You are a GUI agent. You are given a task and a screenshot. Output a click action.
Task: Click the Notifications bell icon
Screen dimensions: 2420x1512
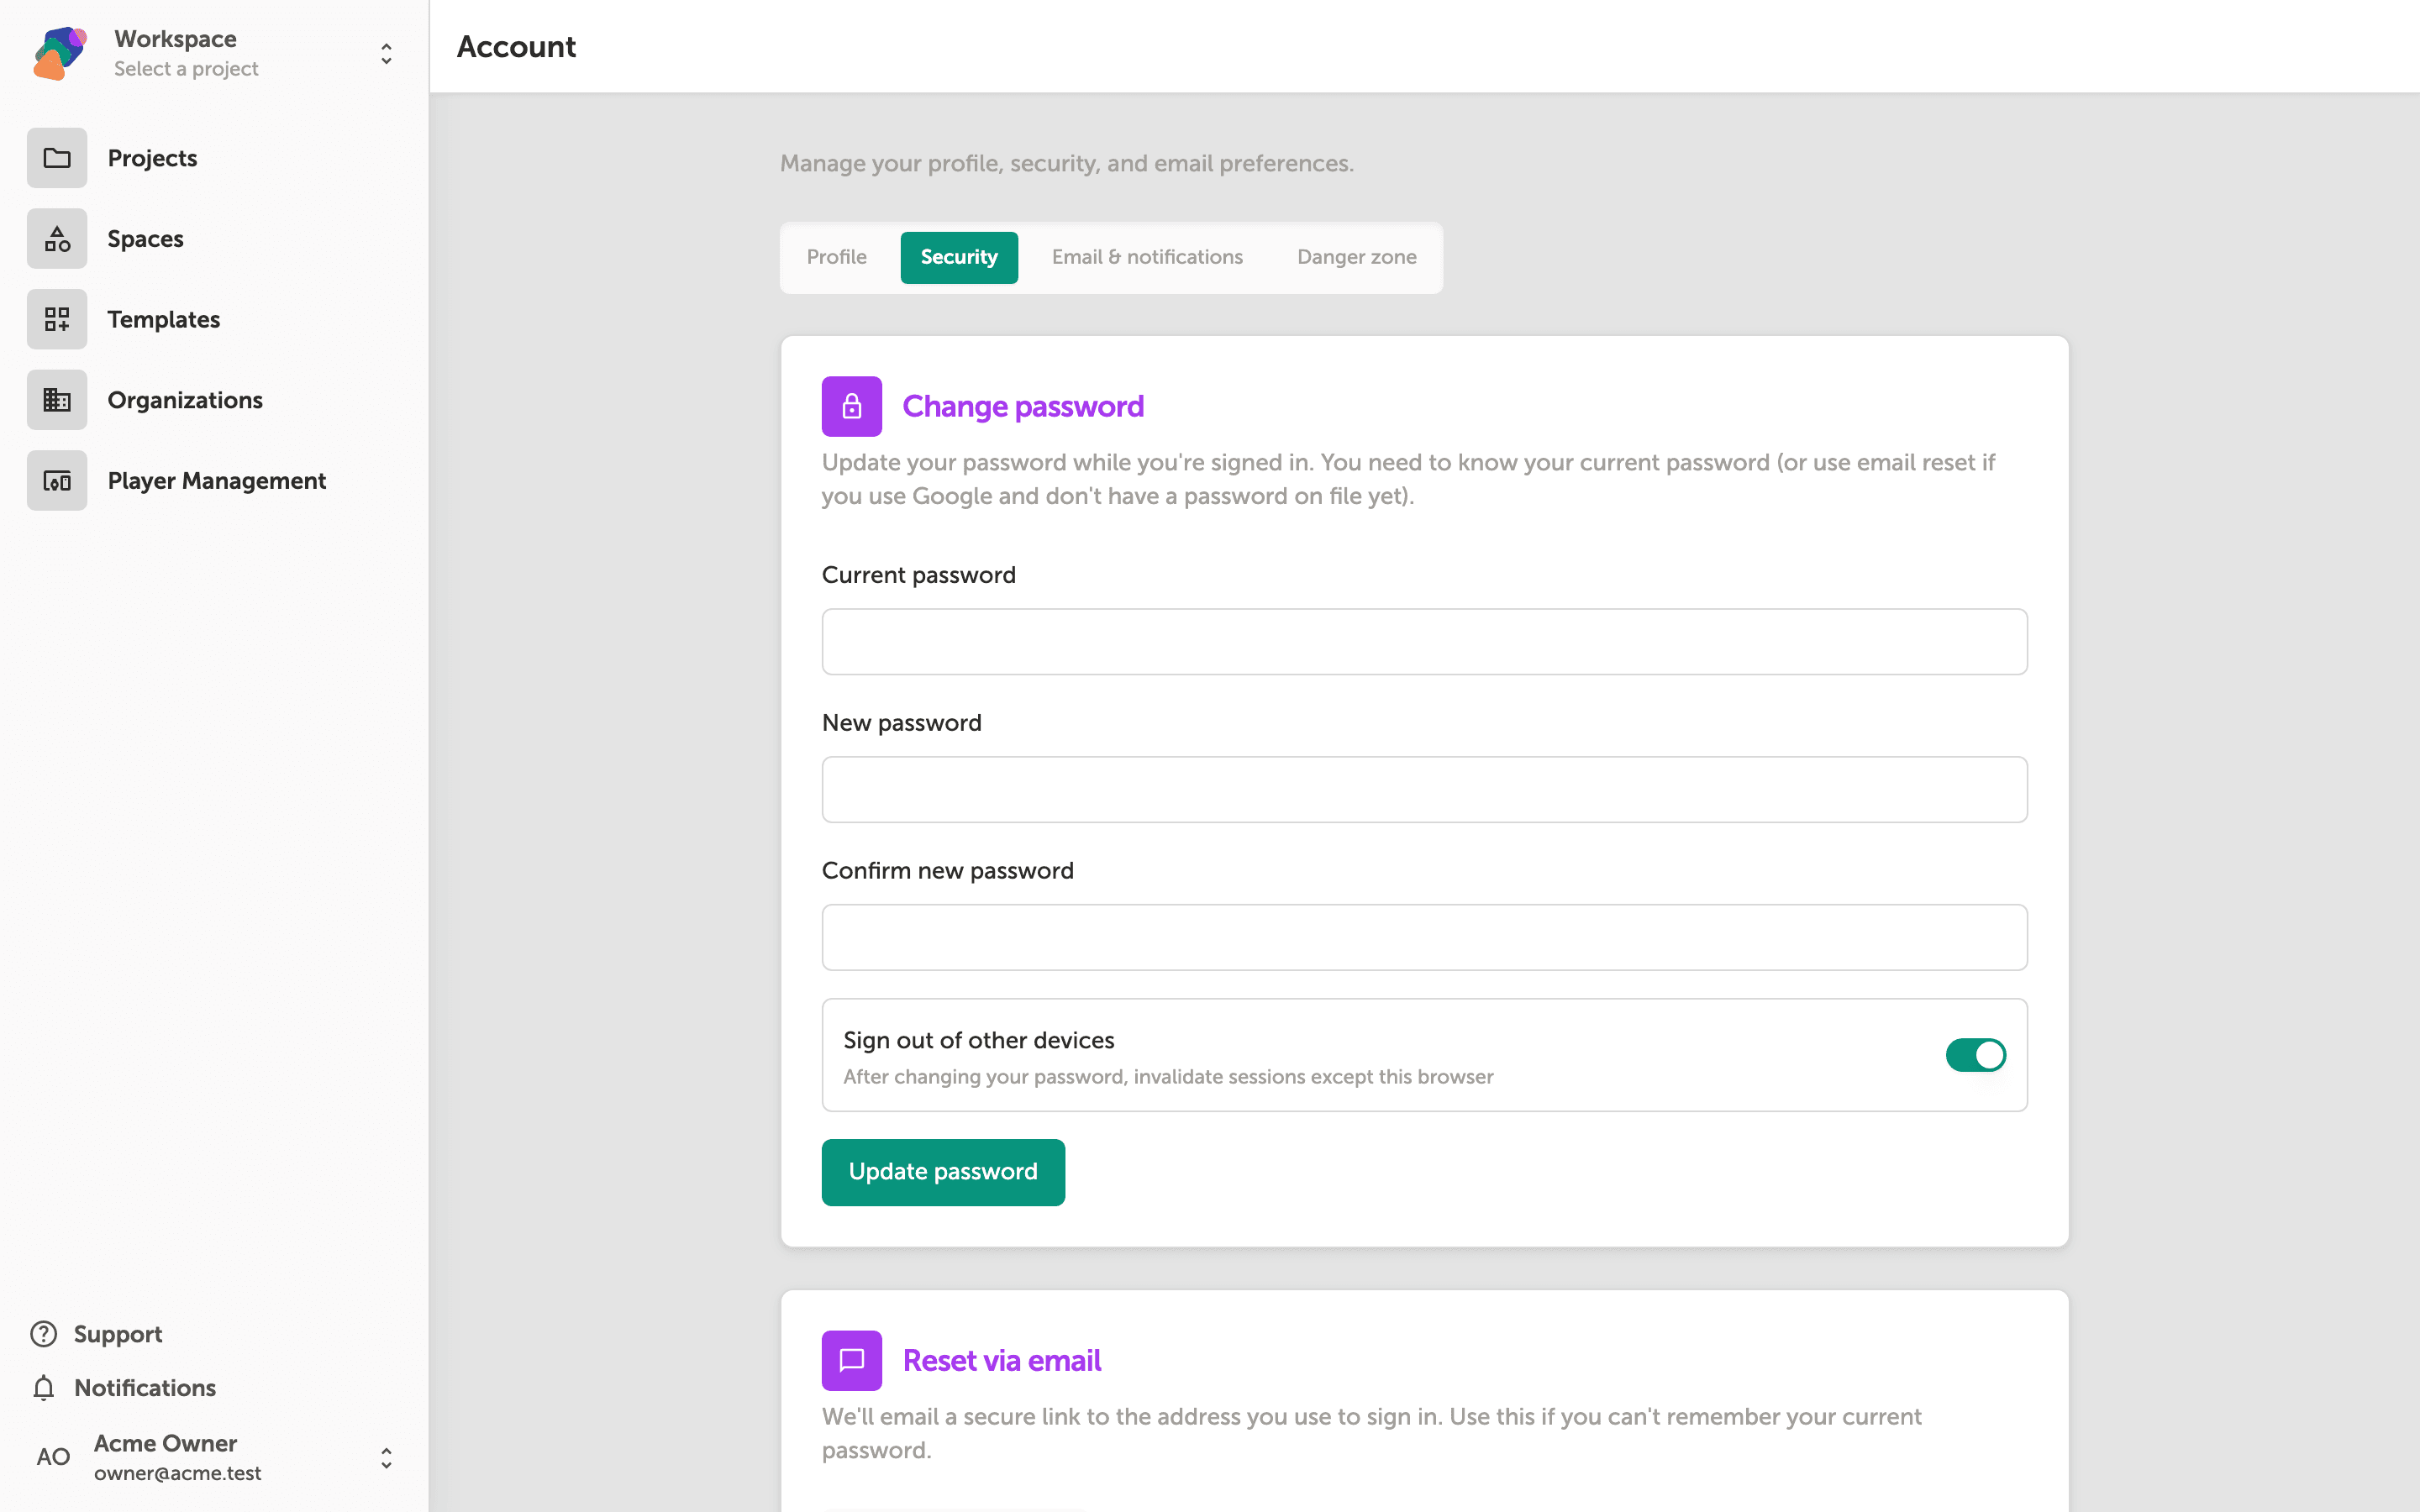(x=44, y=1388)
